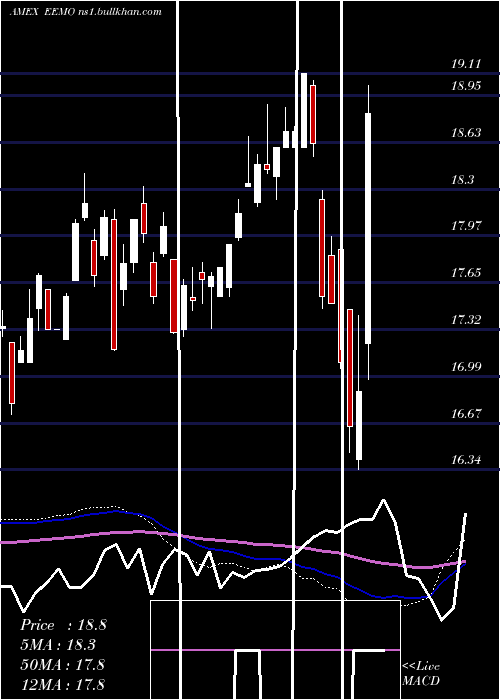Image resolution: width=500 pixels, height=700 pixels.
Task: Click the Price : 18.8 readout
Action: pos(63,625)
